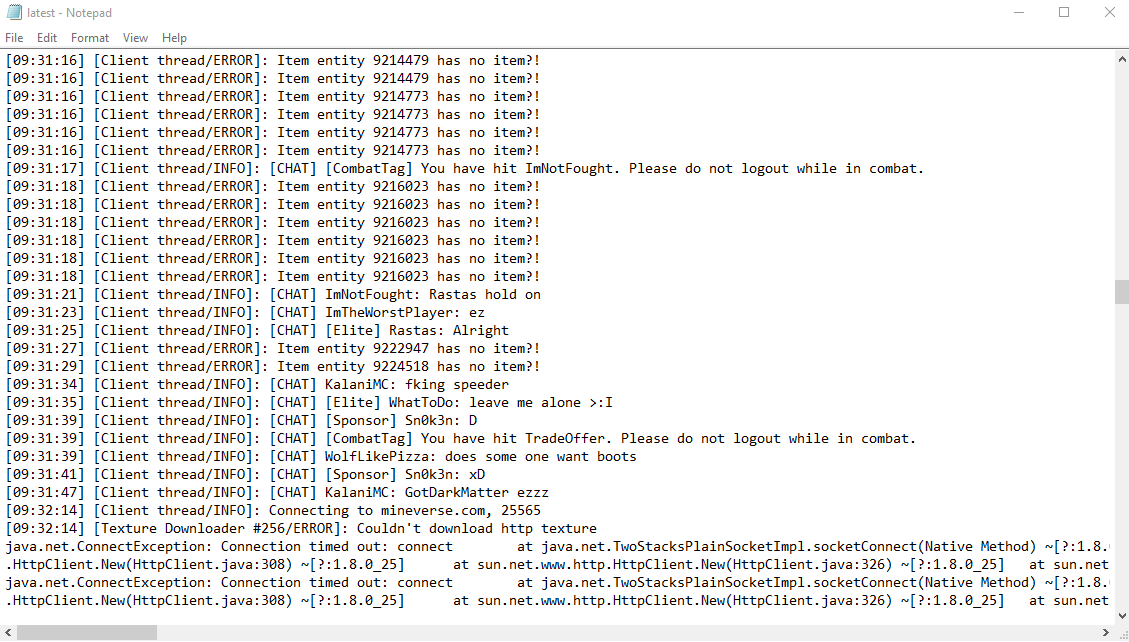
Task: Click the vertical scrollbar down arrow
Action: point(1122,617)
